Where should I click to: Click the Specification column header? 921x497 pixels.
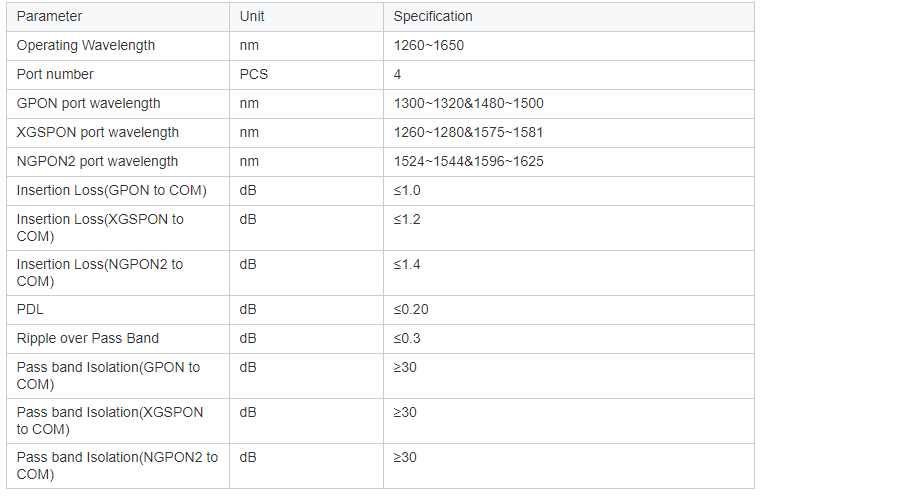pyautogui.click(x=432, y=16)
